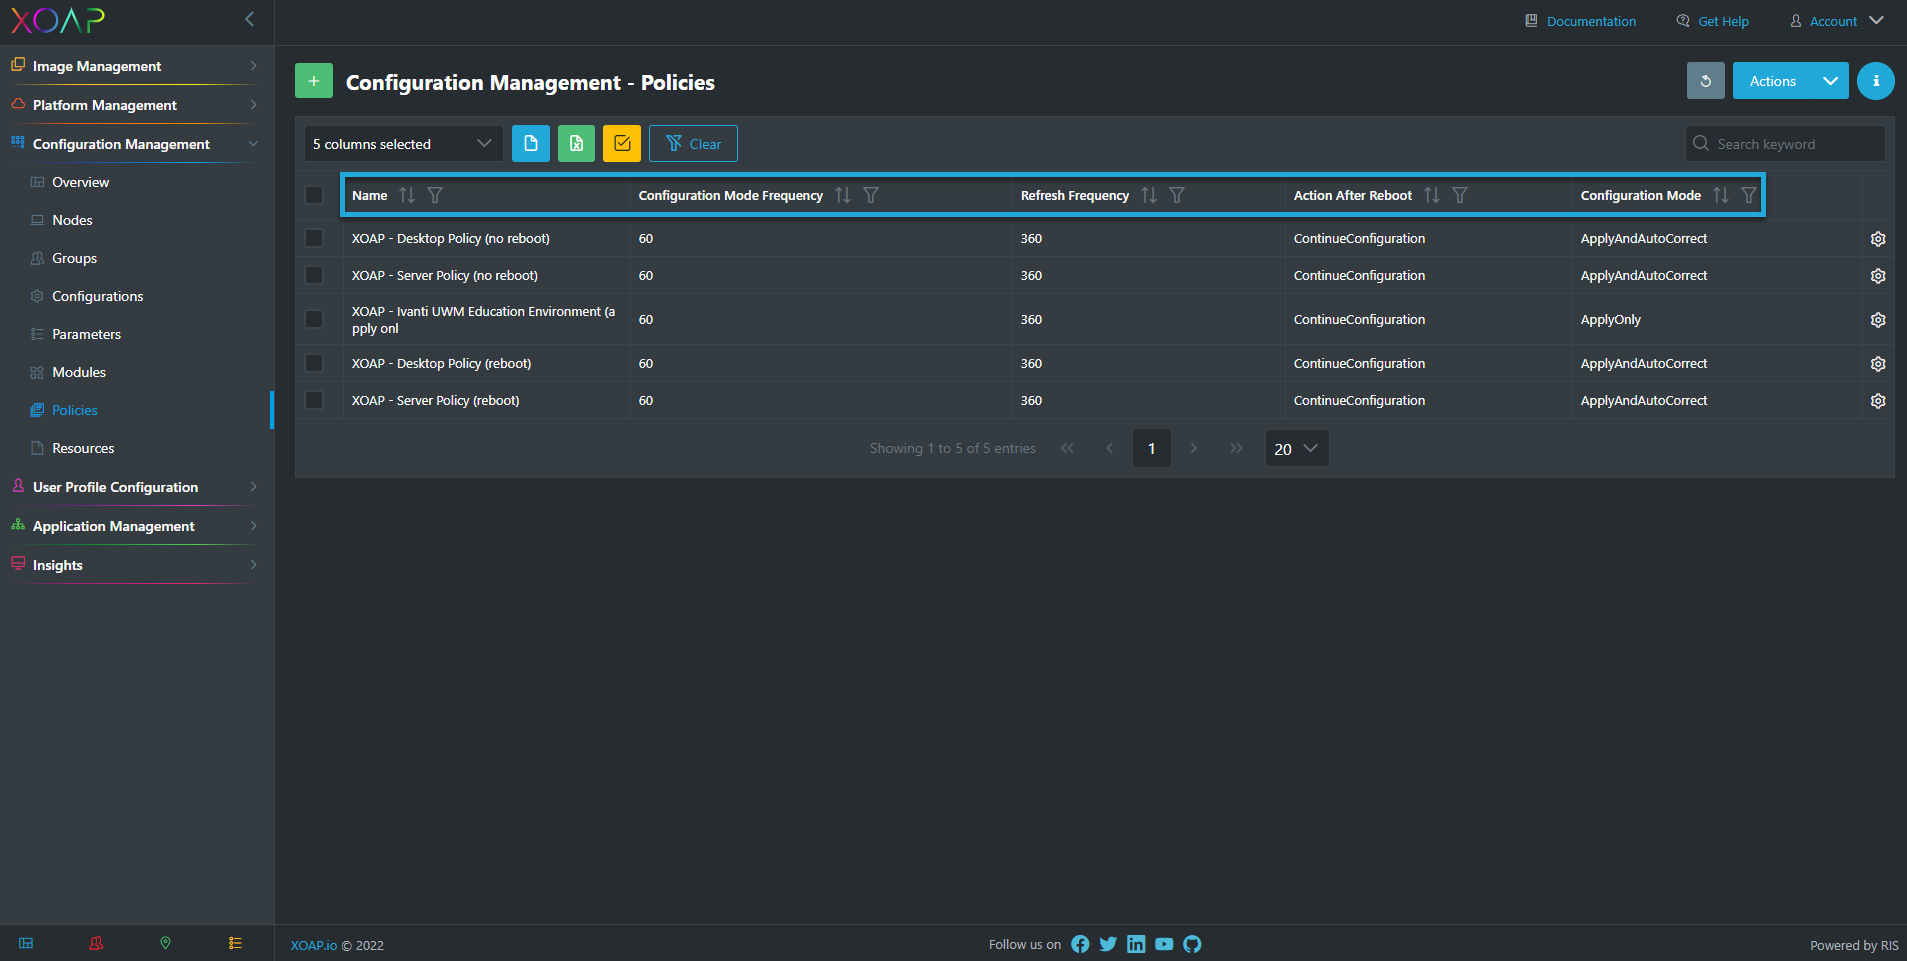Screen dimensions: 1907x961
Task: Check the XOAP - Desktop Policy (no reboot) row
Action: click(314, 238)
